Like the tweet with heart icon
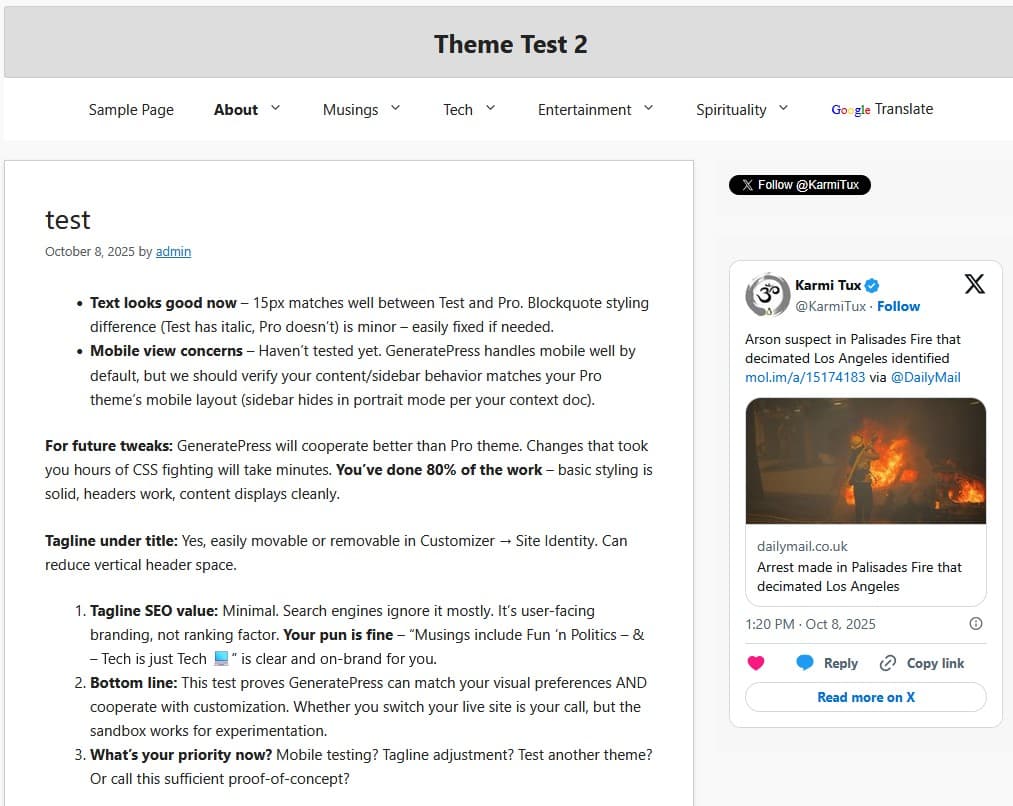 point(756,663)
